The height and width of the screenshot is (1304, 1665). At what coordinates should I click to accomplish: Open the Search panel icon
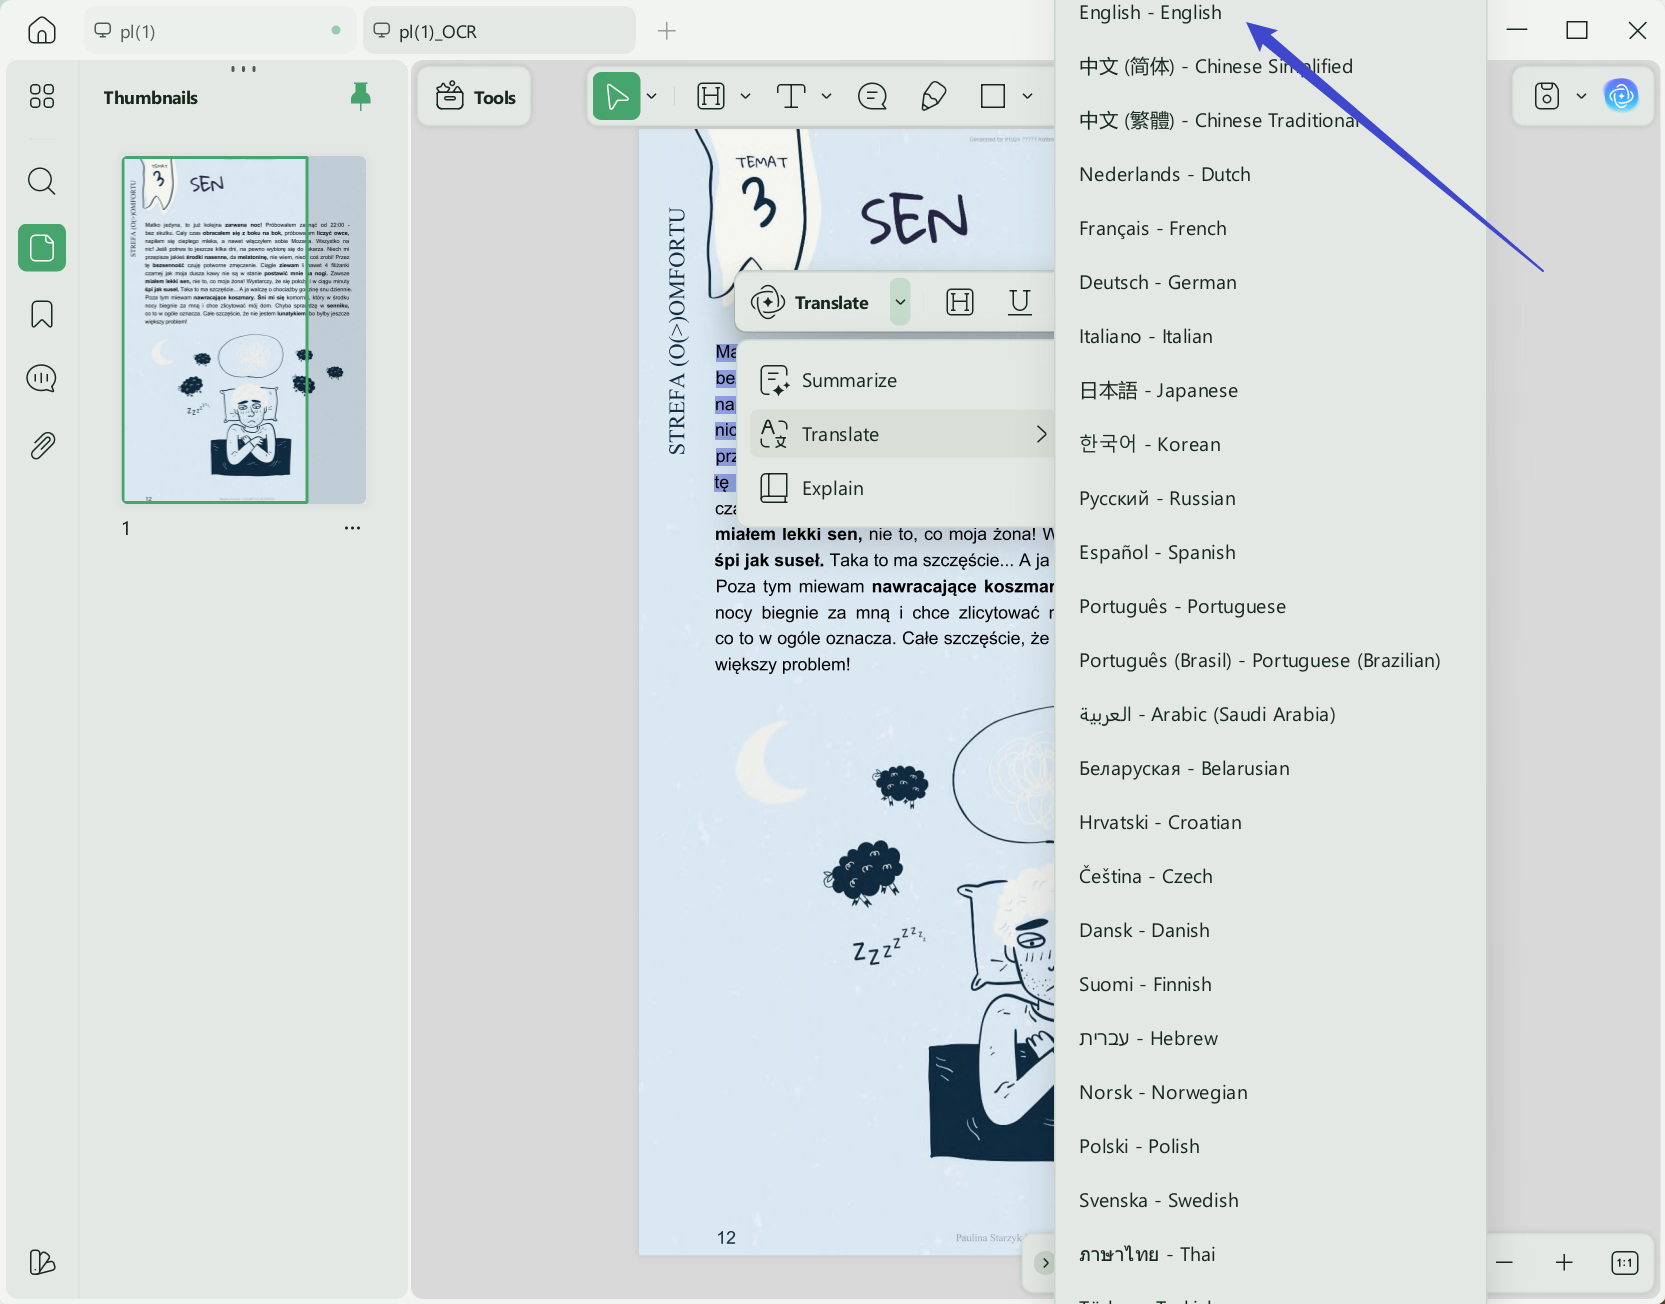[x=42, y=181]
